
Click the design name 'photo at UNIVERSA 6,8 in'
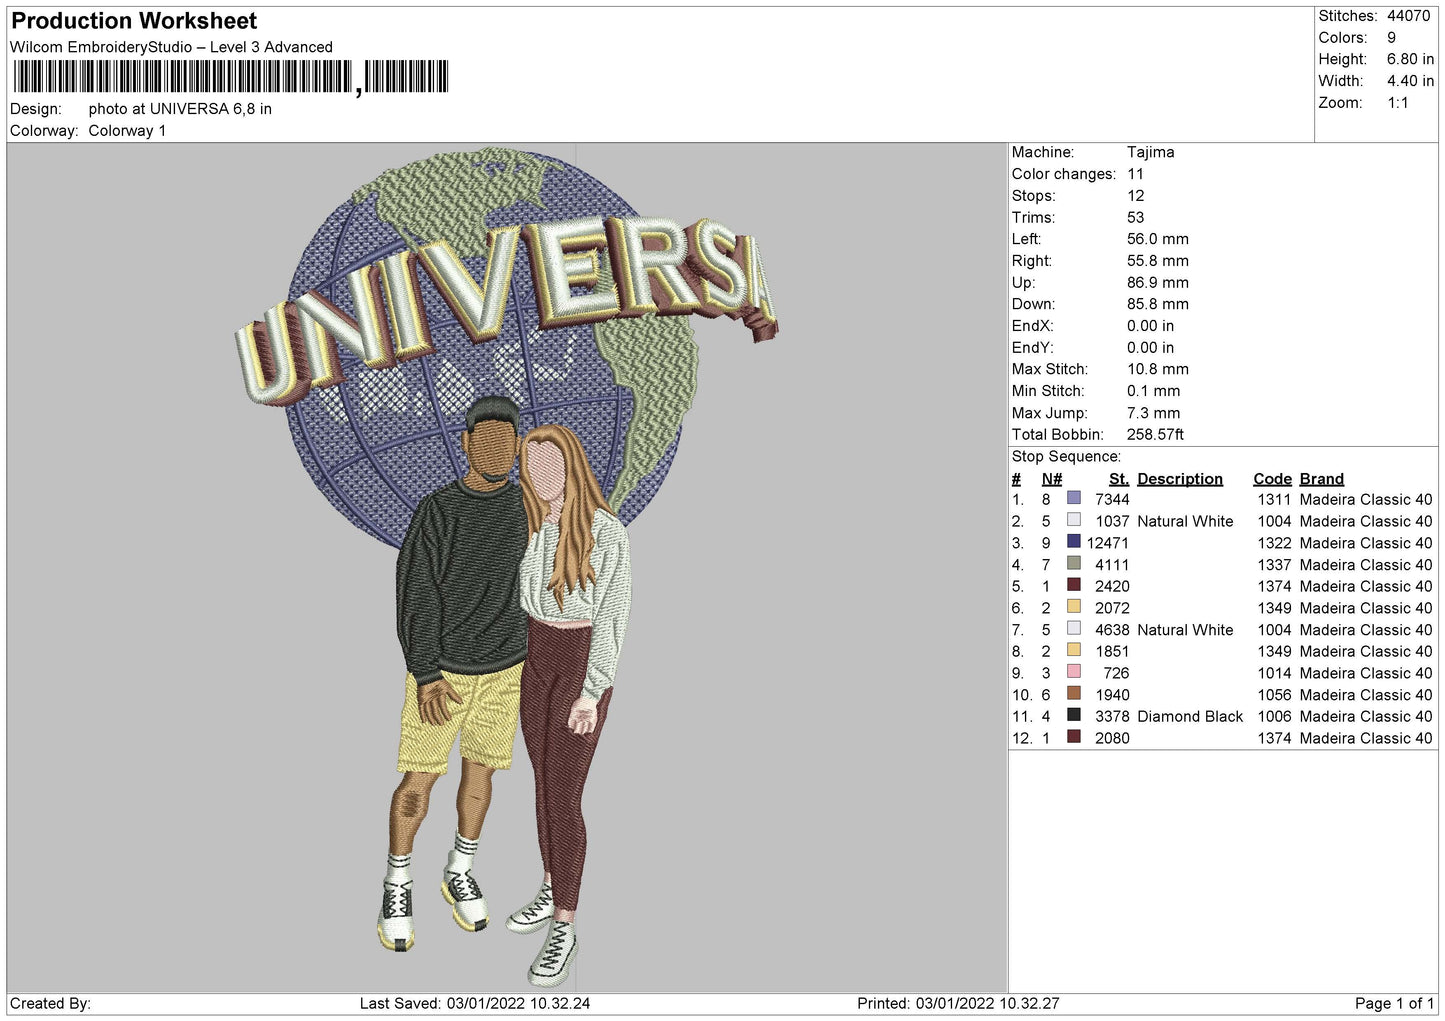(x=180, y=109)
